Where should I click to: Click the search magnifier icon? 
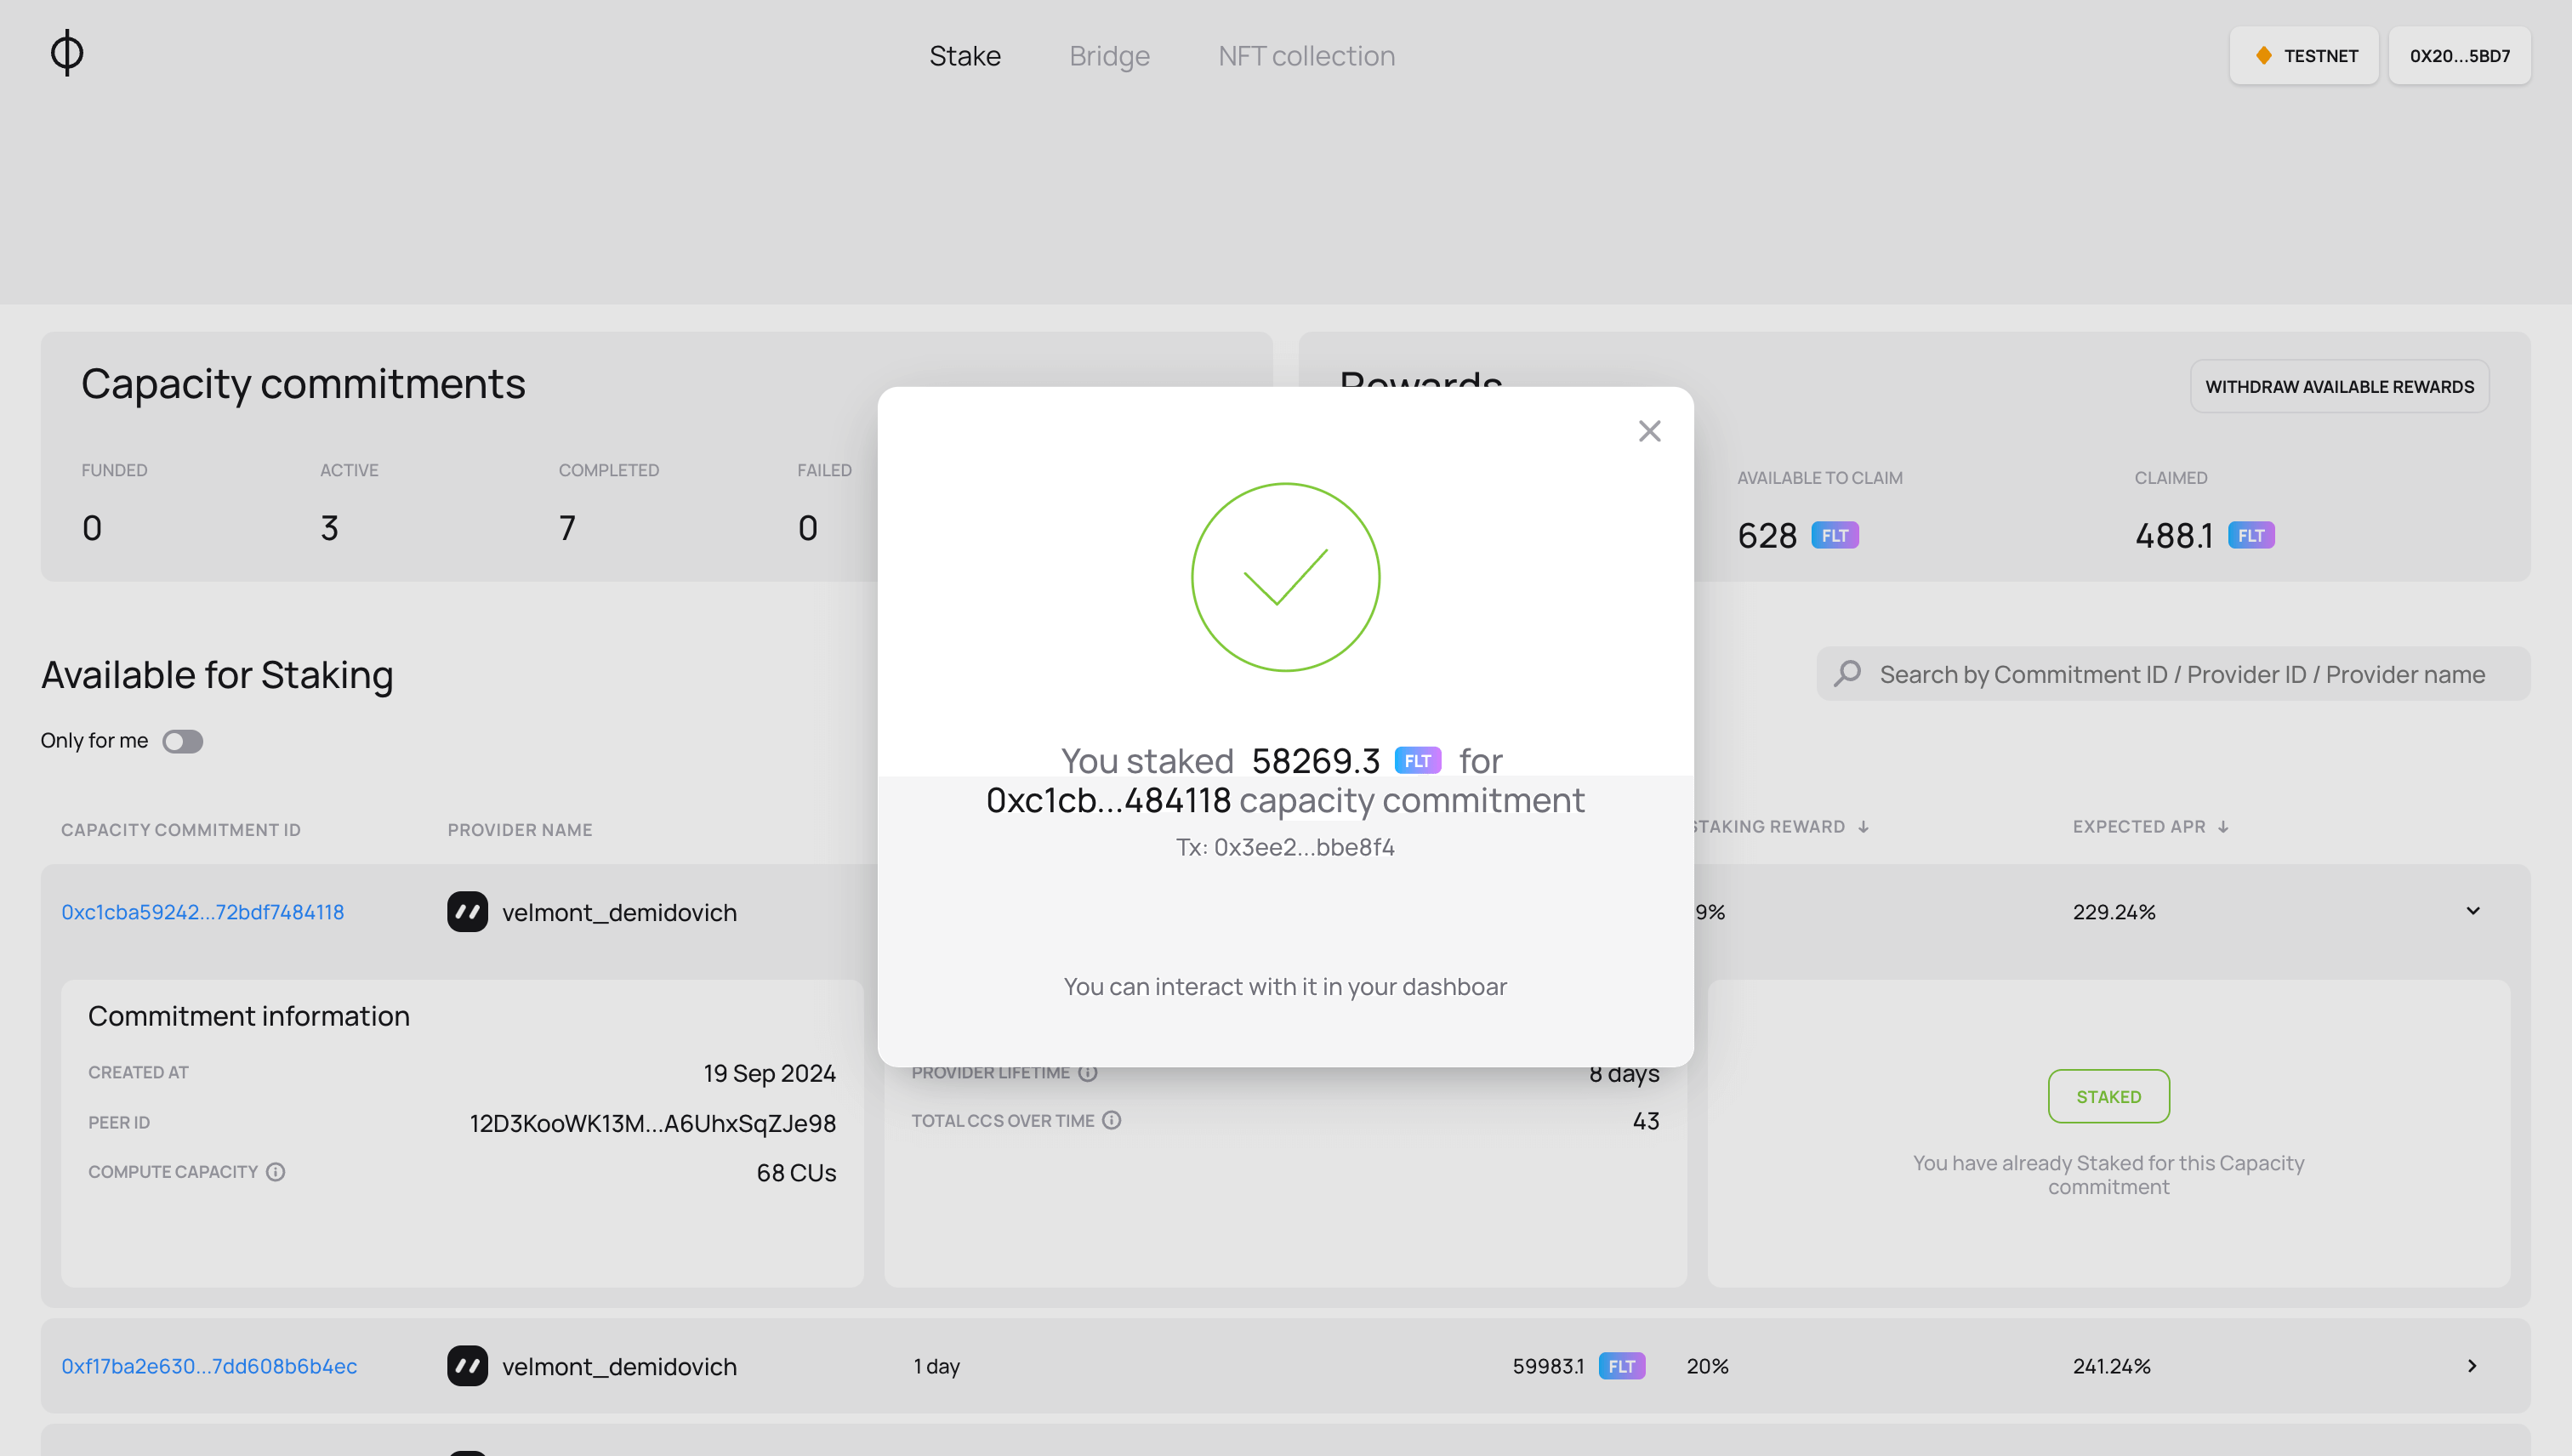[1847, 673]
